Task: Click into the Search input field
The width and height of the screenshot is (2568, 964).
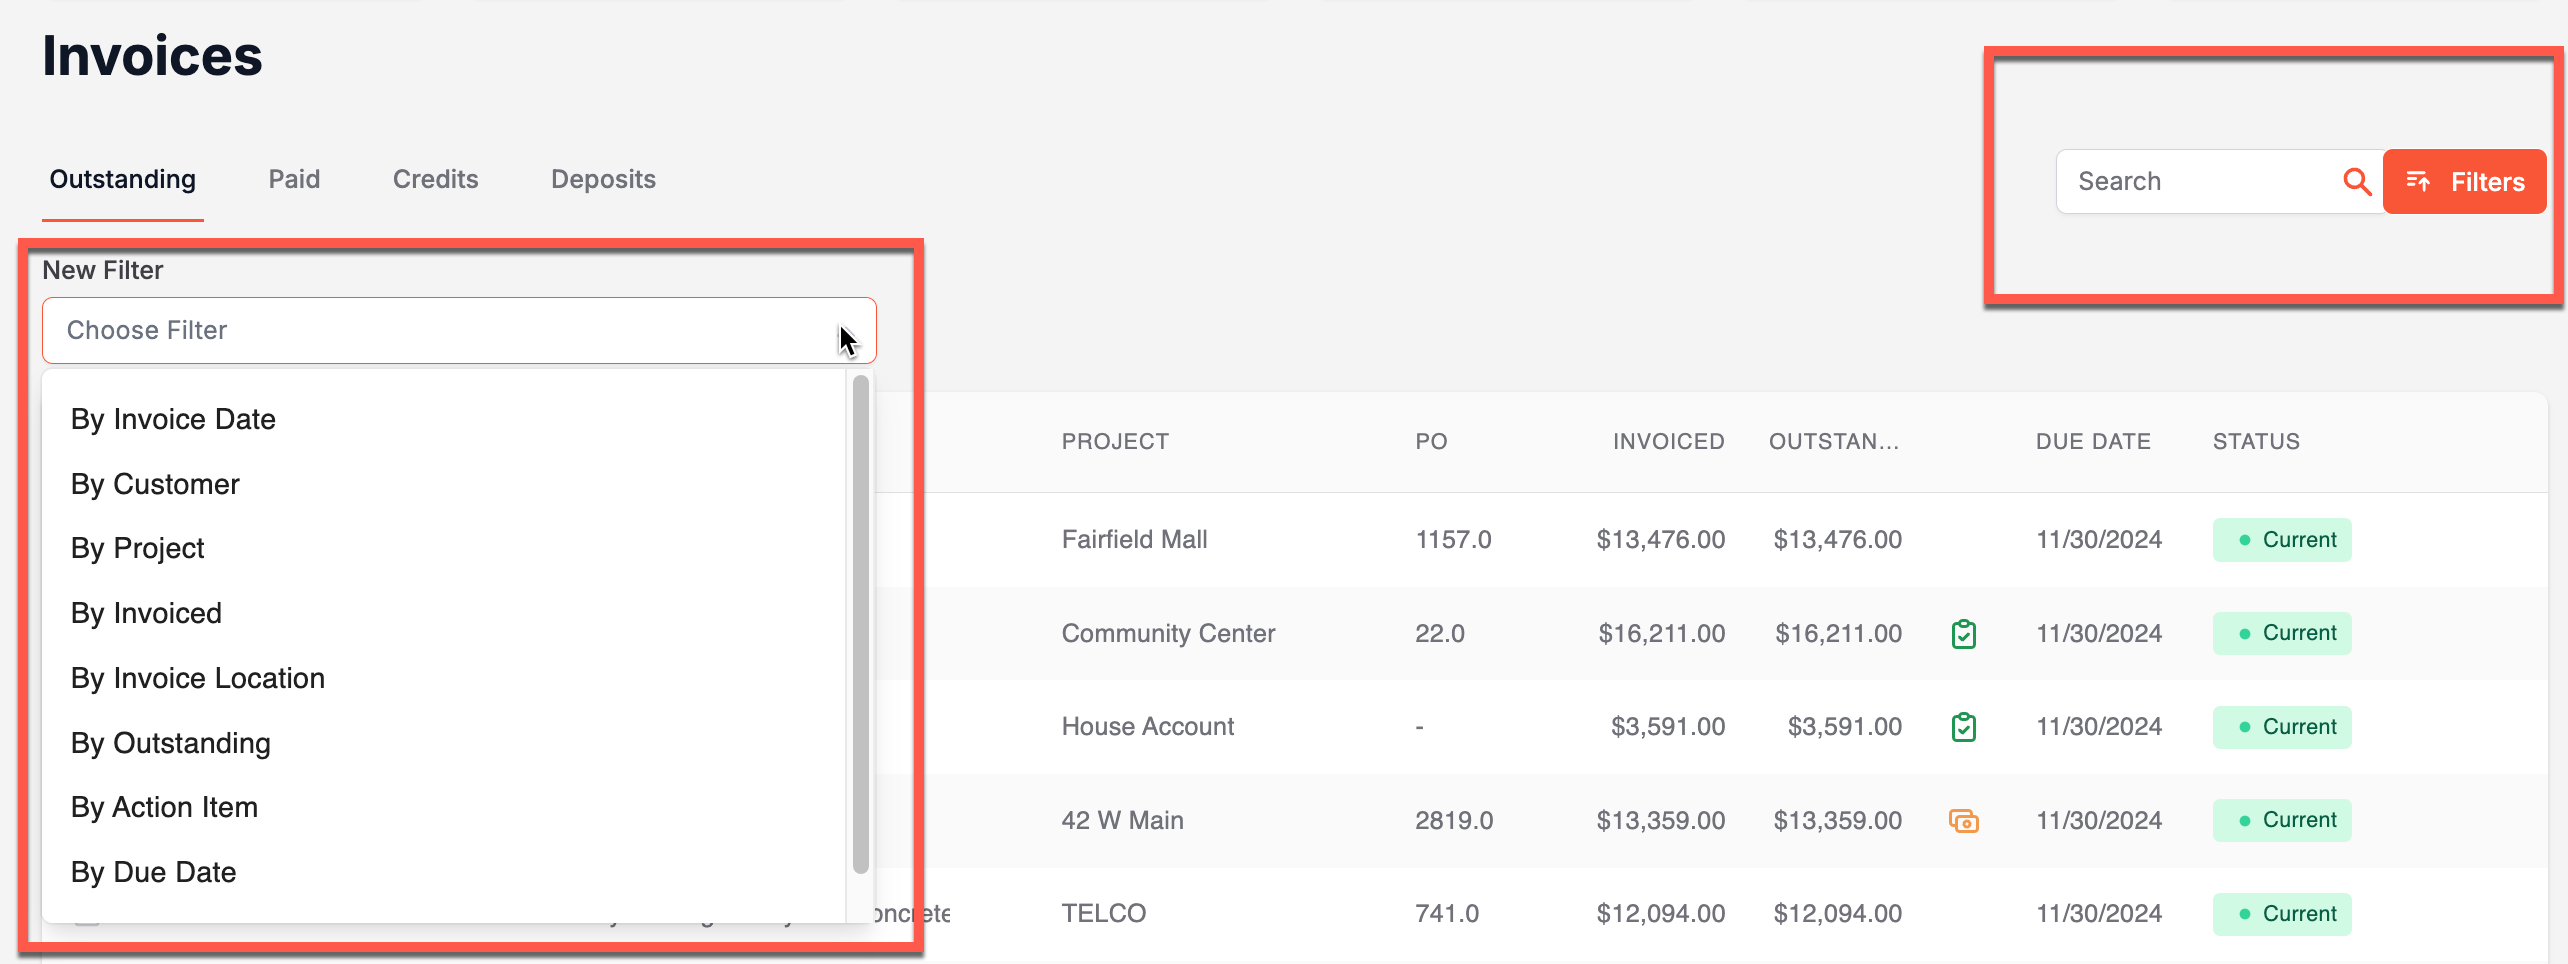Action: 2200,181
